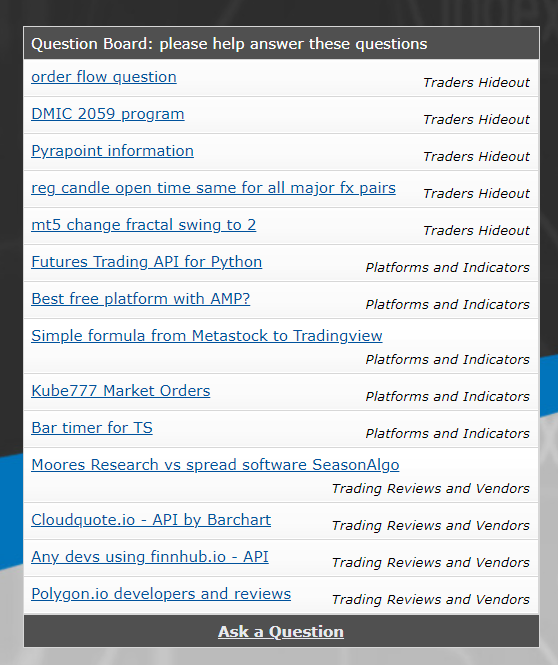The image size is (558, 665).
Task: Open 'Polygon.io developers and reviews' thread
Action: (161, 594)
